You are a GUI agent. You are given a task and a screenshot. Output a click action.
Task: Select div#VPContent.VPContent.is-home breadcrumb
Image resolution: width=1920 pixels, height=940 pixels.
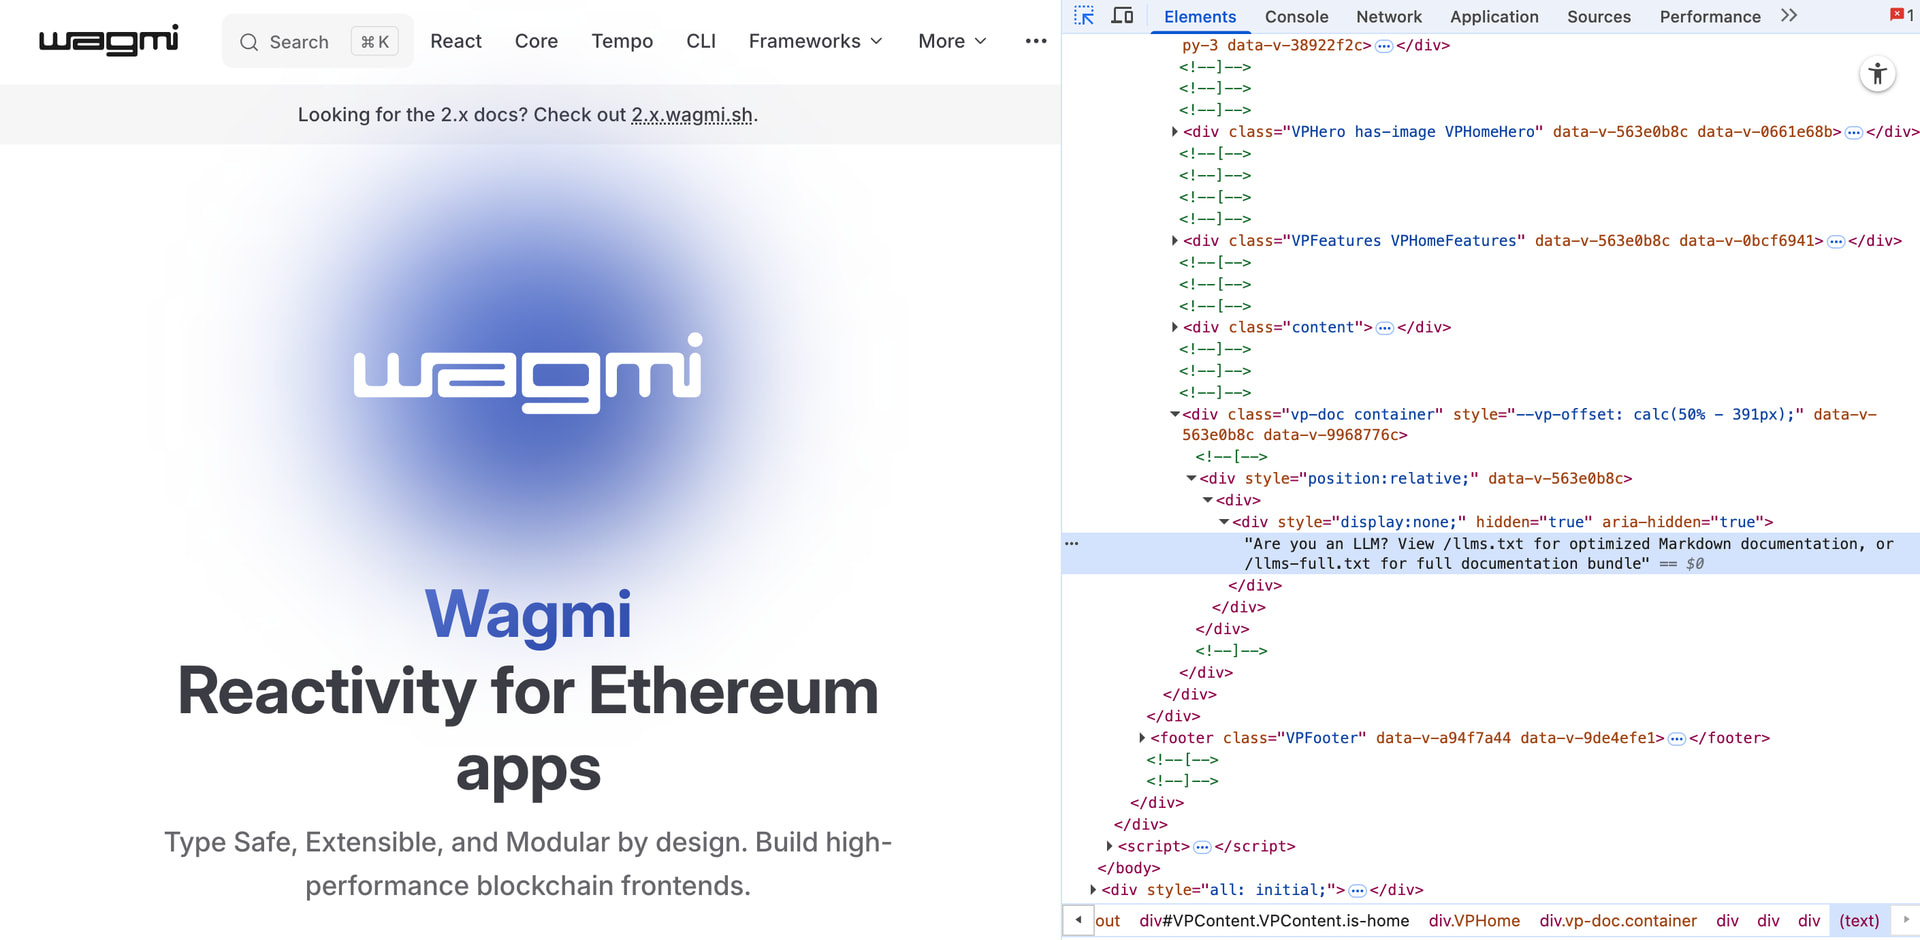click(1274, 921)
